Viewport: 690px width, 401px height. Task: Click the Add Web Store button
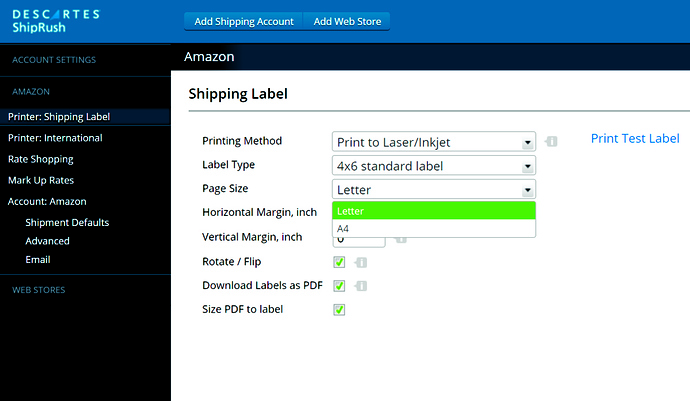click(347, 22)
